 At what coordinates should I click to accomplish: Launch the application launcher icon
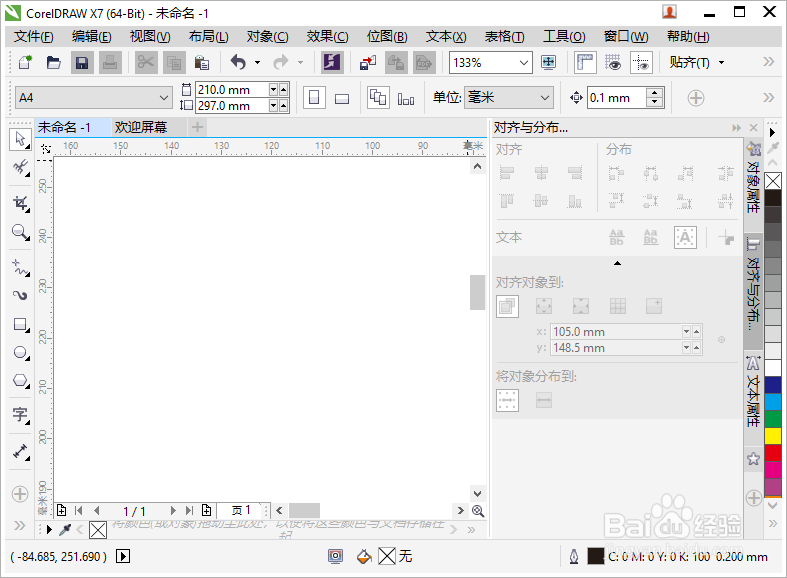(x=332, y=63)
